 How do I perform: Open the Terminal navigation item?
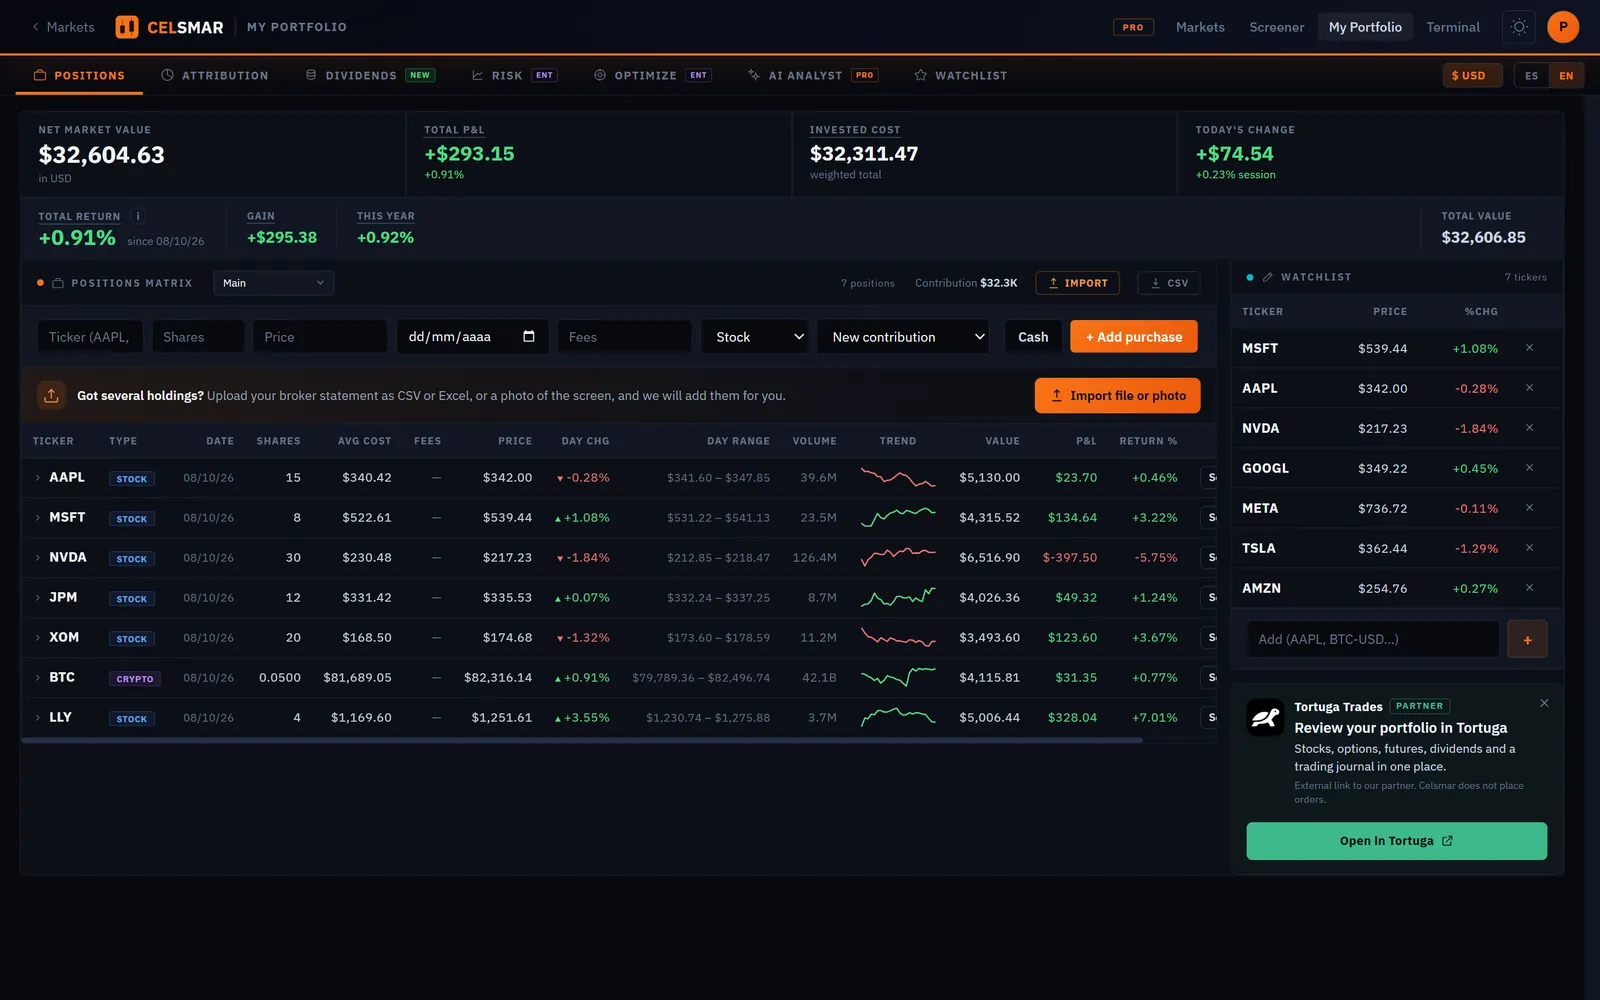point(1452,27)
